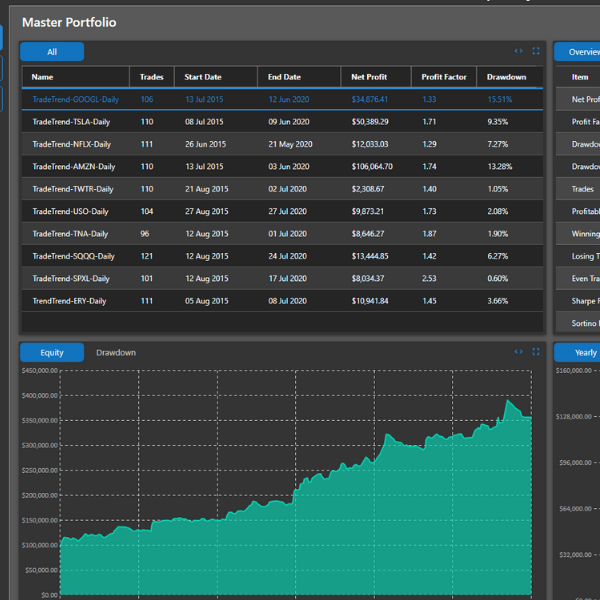
Task: Click net profit $106,064.70 cell
Action: (372, 166)
